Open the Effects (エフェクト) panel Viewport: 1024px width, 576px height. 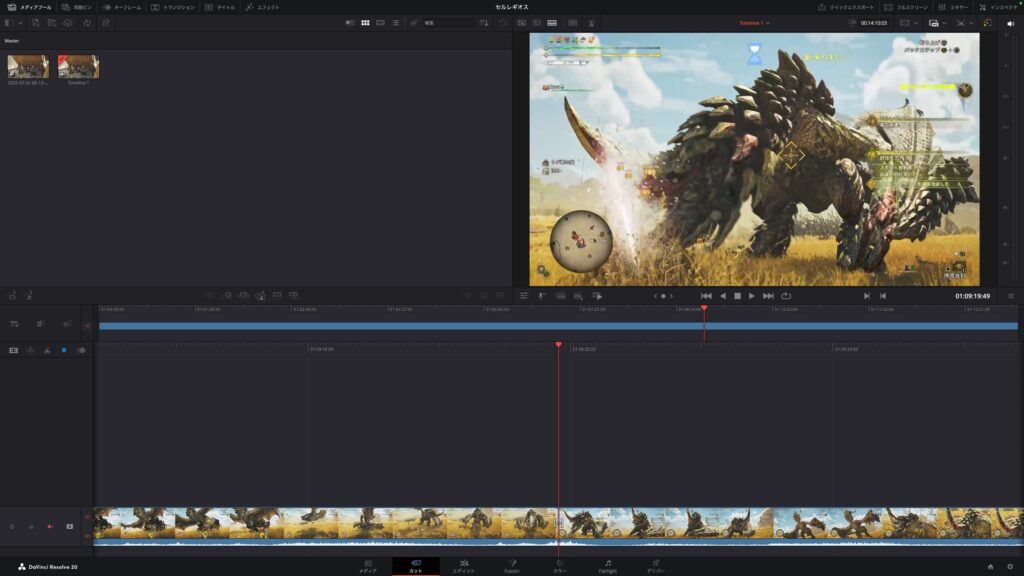point(263,7)
